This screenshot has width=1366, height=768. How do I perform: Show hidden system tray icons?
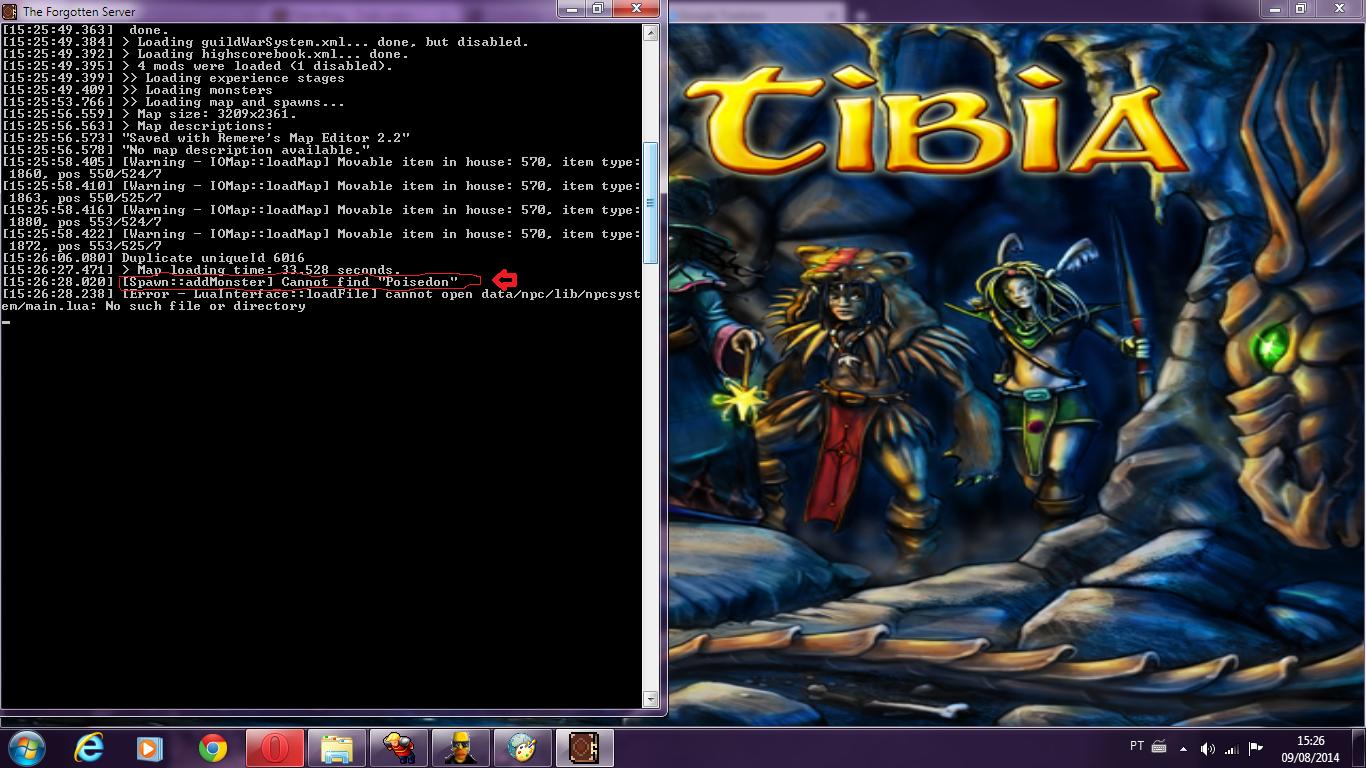1185,748
